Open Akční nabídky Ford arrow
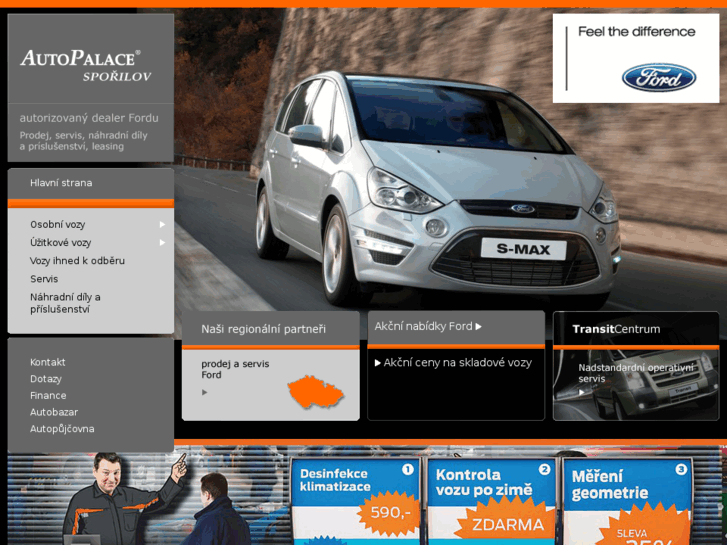This screenshot has width=727, height=545. (x=478, y=327)
